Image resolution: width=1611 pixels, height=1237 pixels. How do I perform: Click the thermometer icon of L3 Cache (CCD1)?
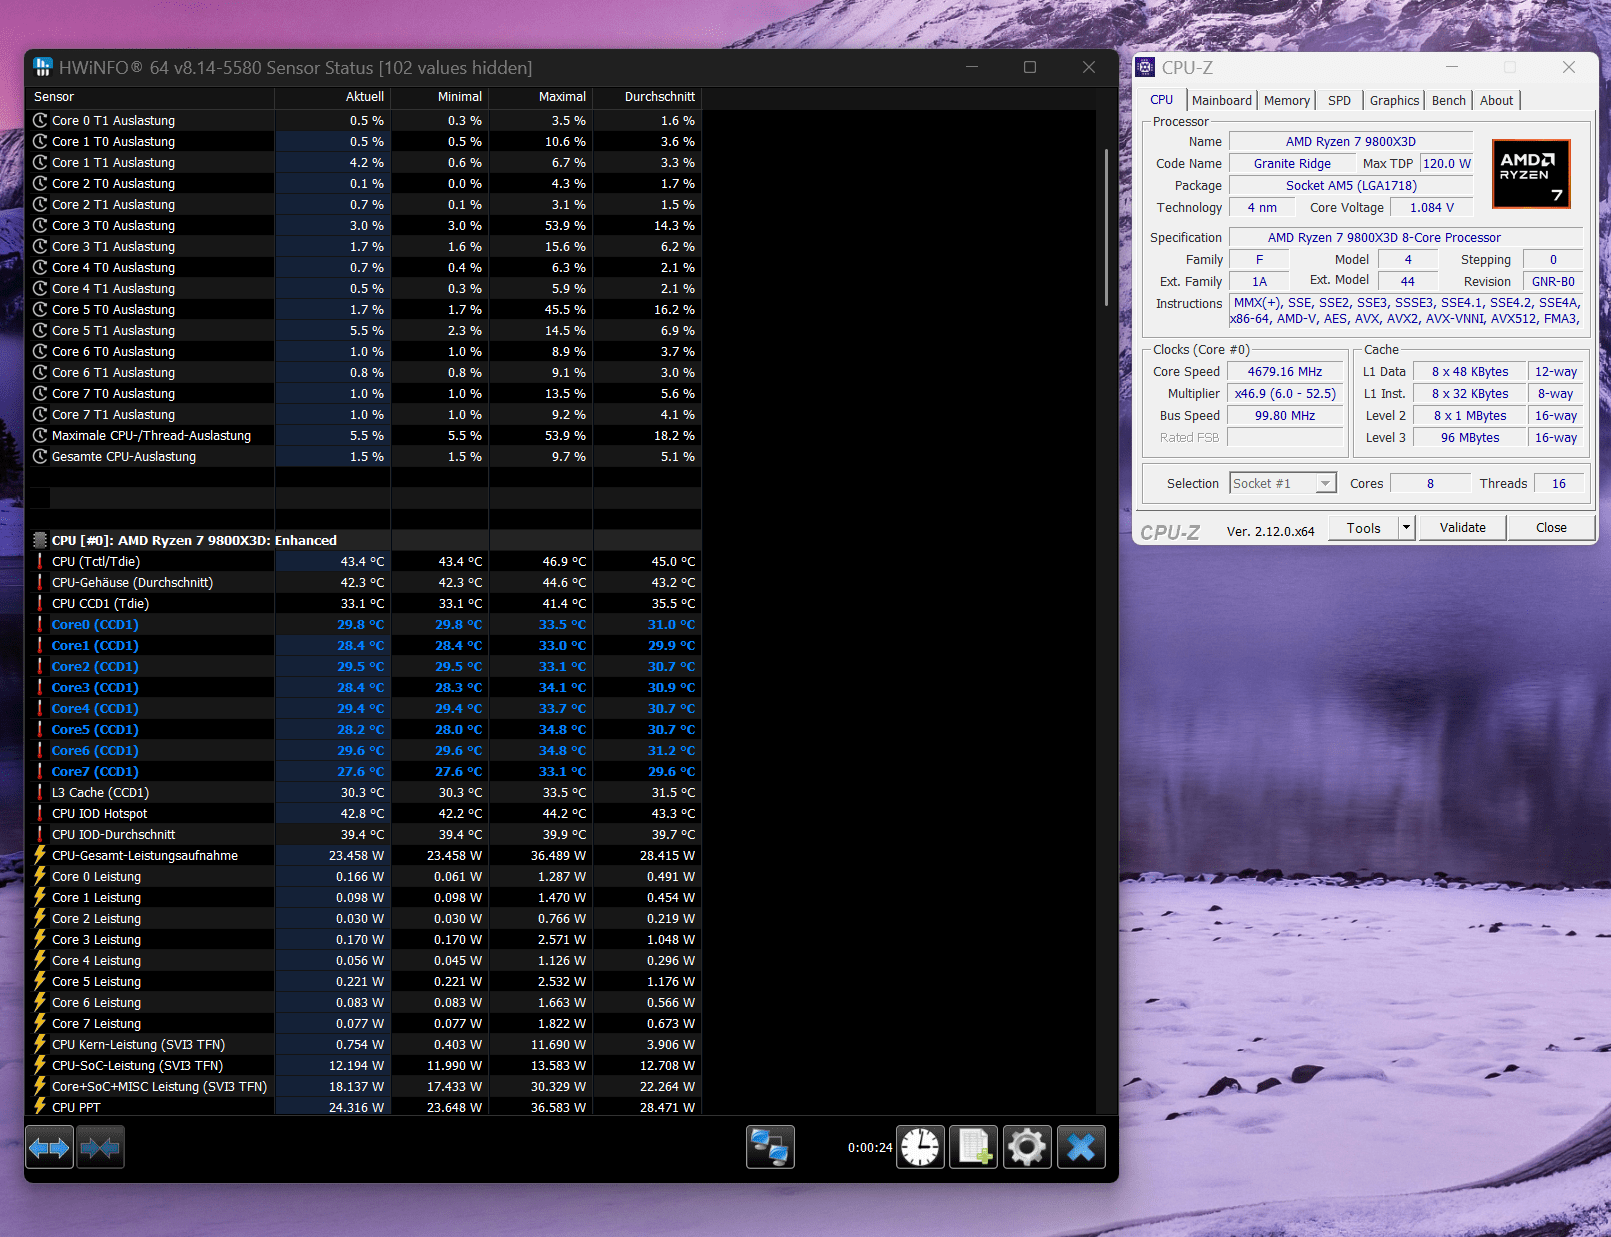pyautogui.click(x=40, y=792)
